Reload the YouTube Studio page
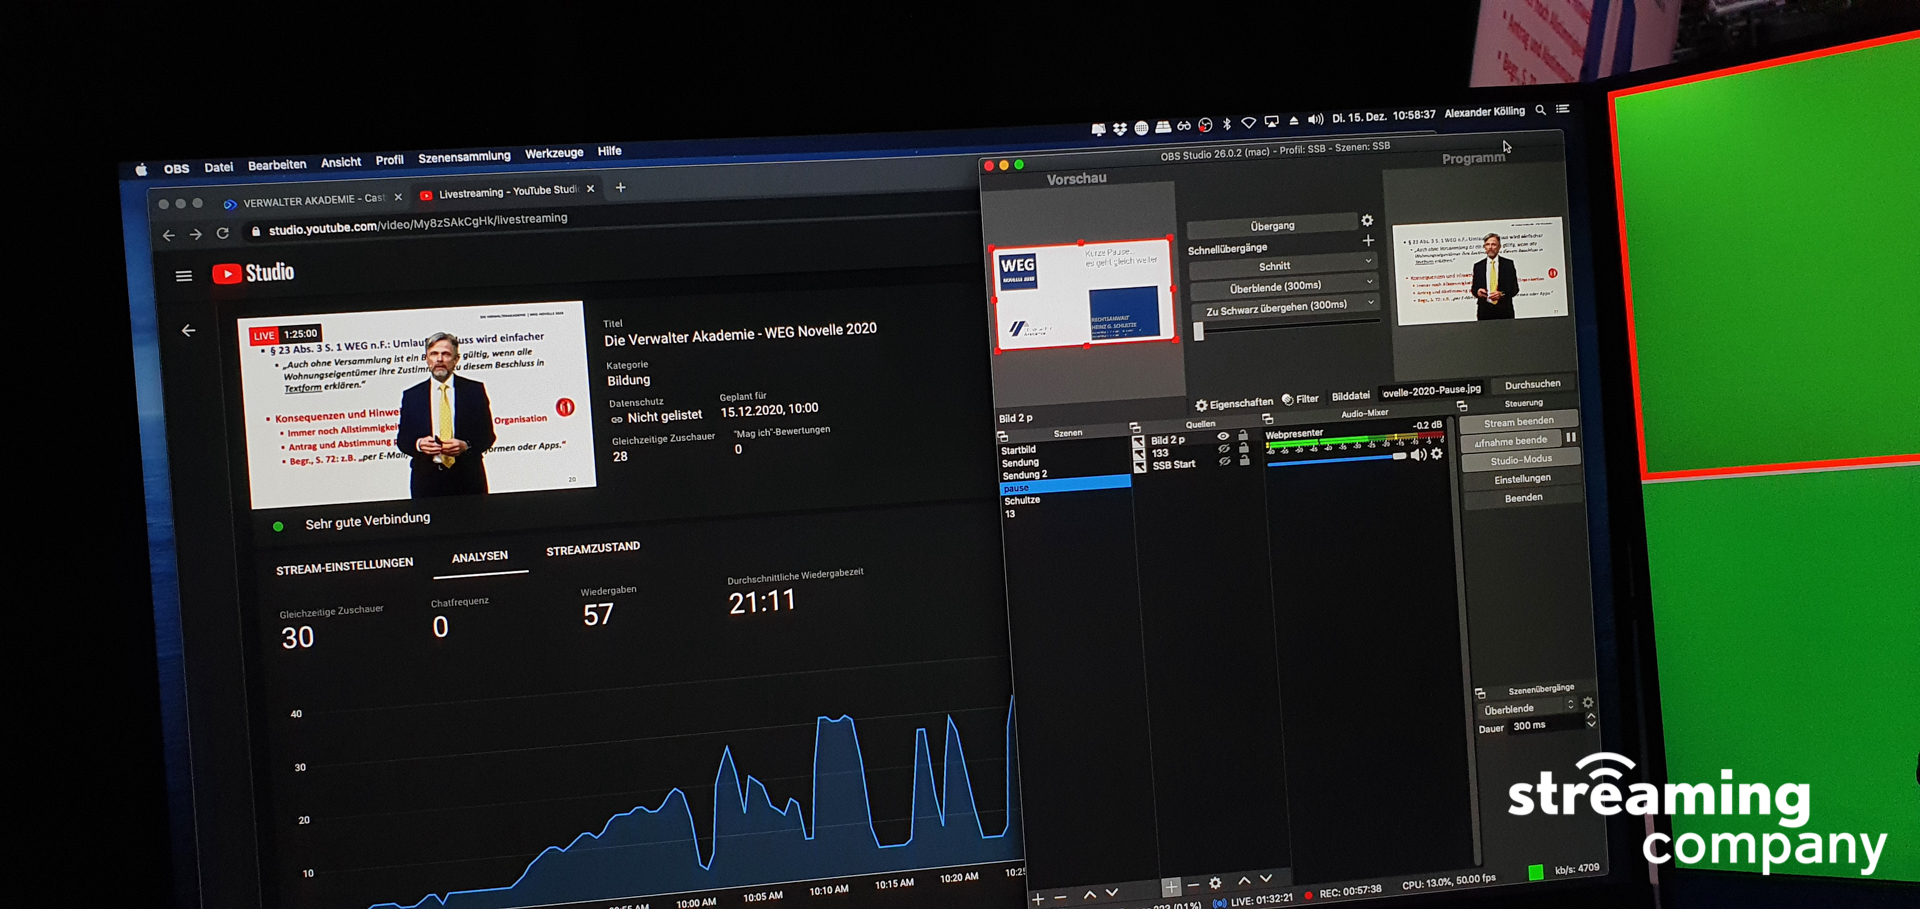The height and width of the screenshot is (909, 1920). pyautogui.click(x=223, y=233)
